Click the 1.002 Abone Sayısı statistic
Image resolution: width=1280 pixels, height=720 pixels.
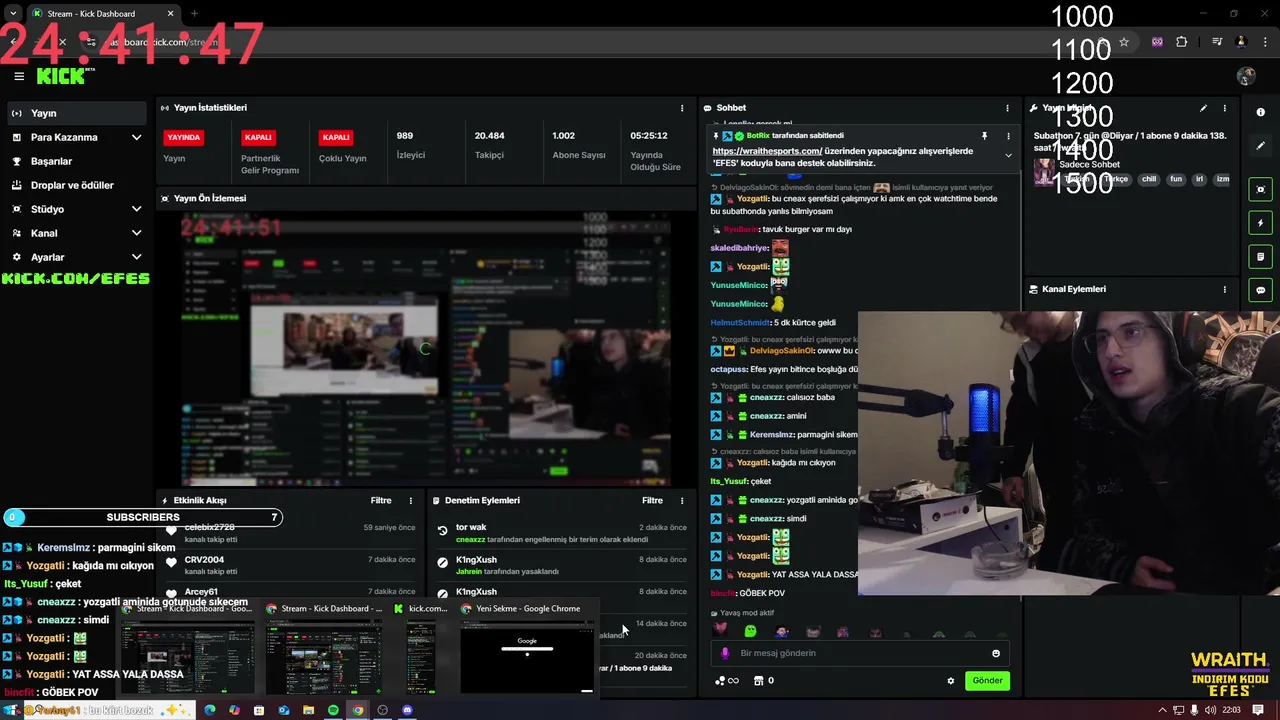[x=578, y=145]
